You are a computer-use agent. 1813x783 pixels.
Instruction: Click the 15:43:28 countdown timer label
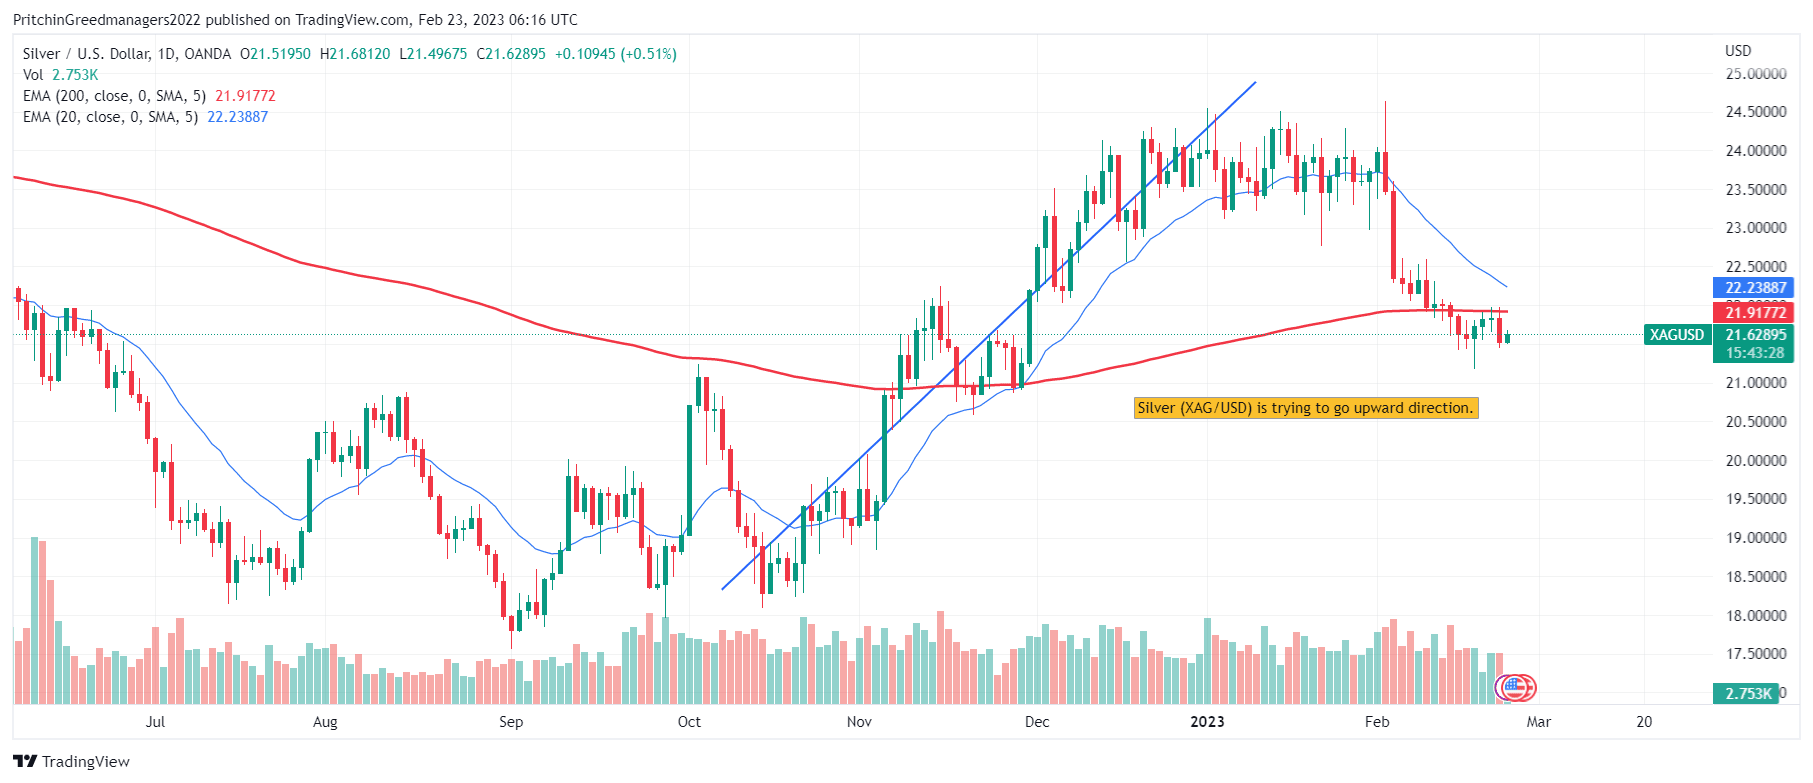click(x=1754, y=353)
